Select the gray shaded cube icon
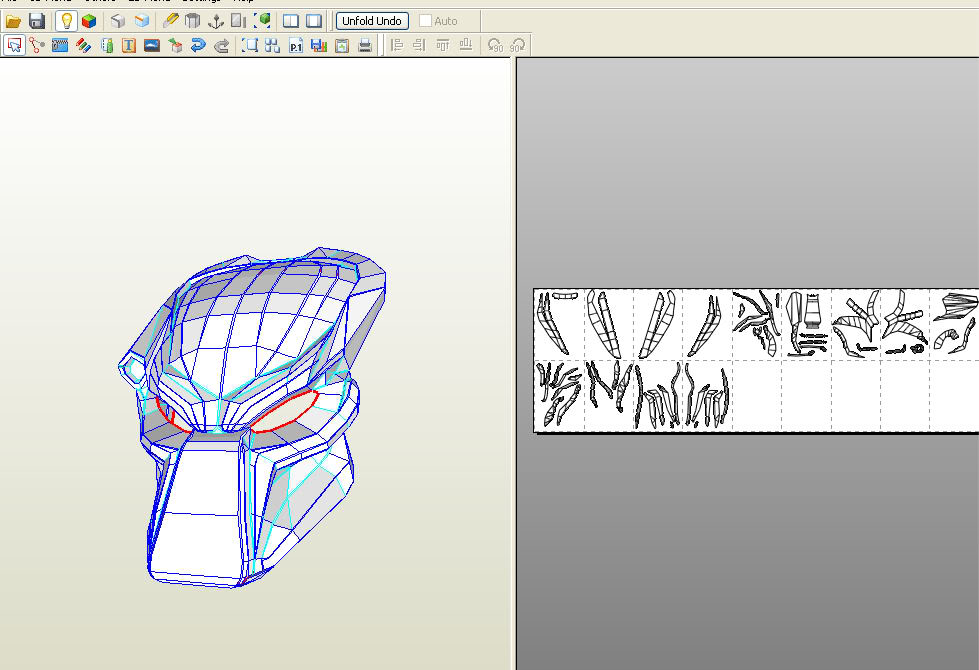The height and width of the screenshot is (670, 979). pyautogui.click(x=118, y=21)
